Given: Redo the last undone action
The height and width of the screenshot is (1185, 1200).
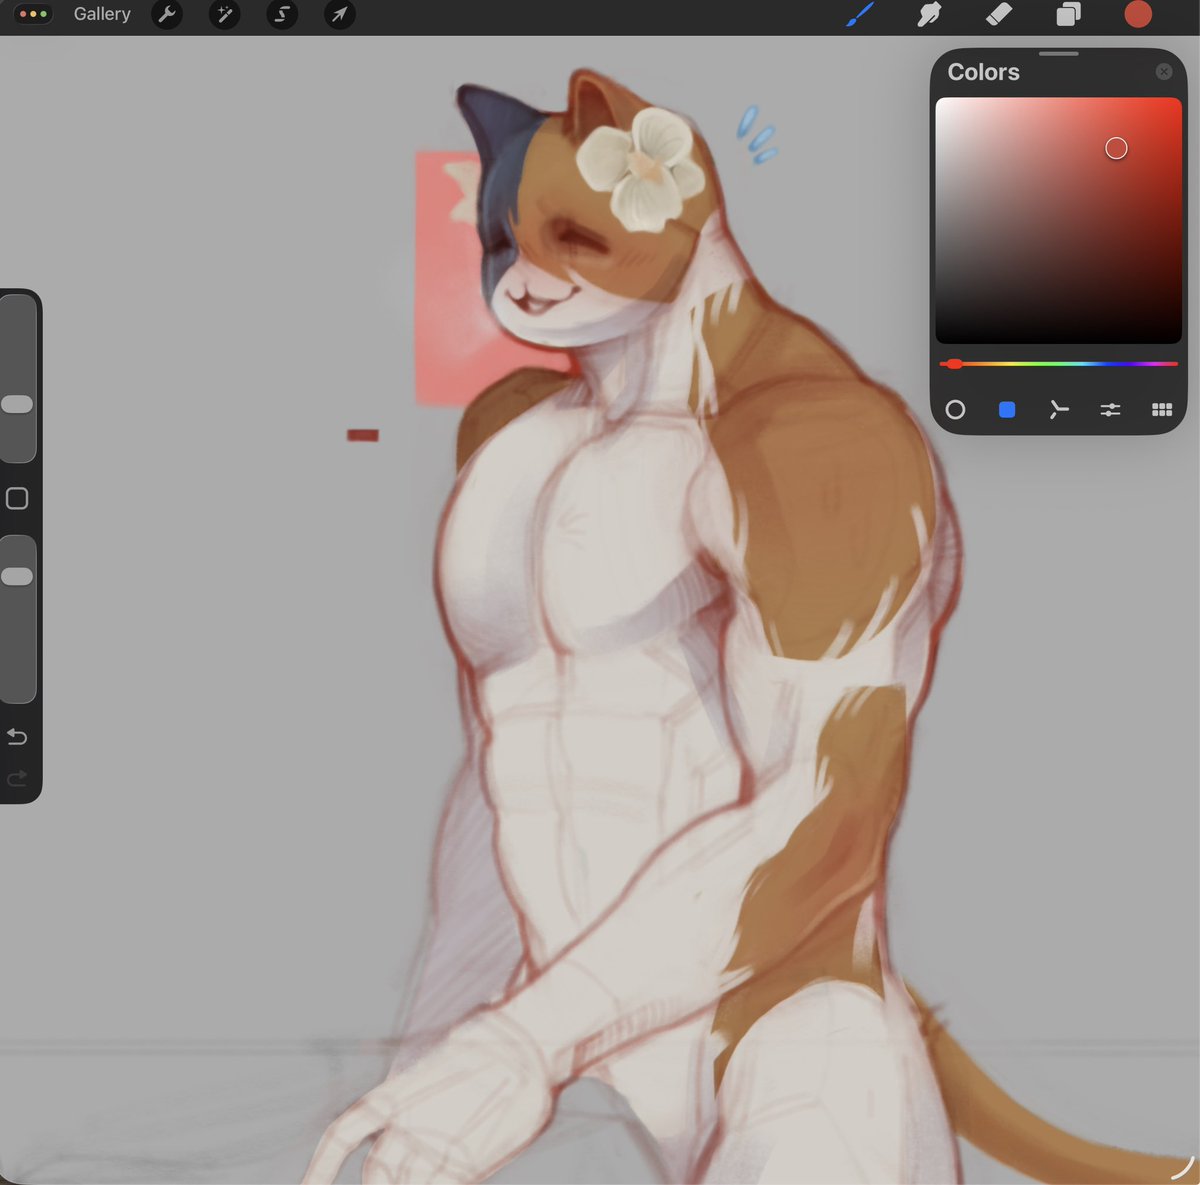Looking at the screenshot, I should [17, 778].
